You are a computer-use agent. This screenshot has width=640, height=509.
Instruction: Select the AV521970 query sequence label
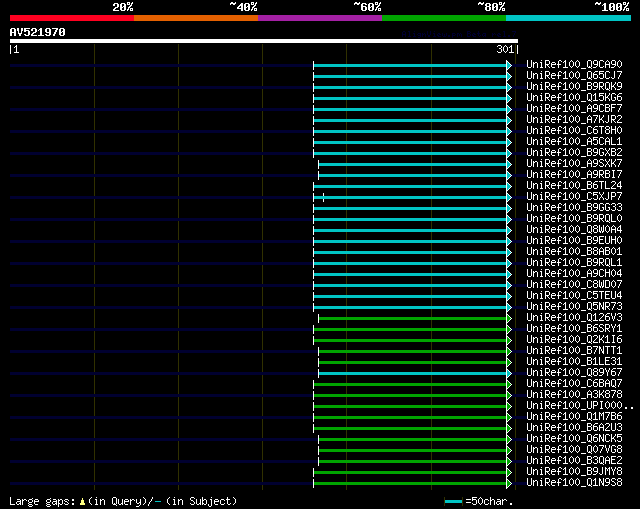pos(38,32)
